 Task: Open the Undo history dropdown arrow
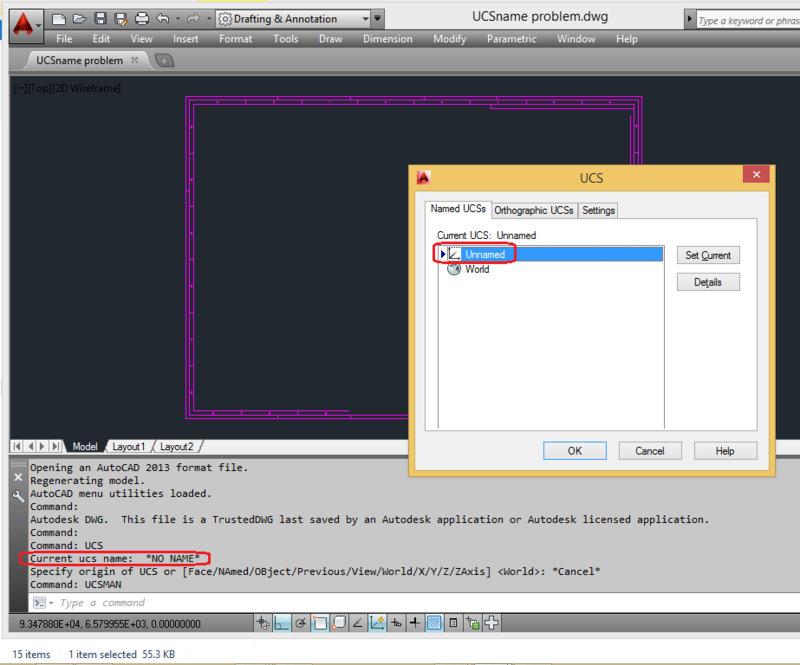coord(178,17)
